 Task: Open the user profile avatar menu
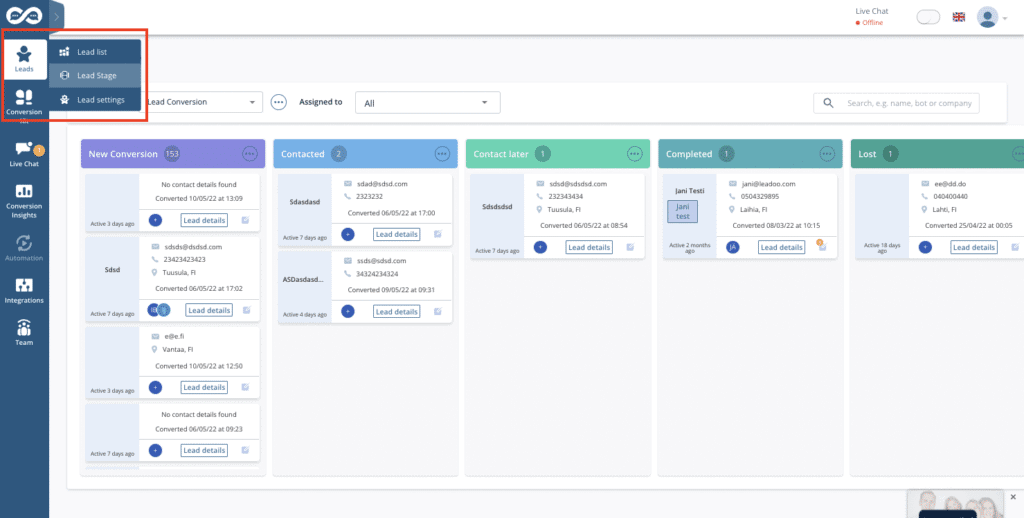tap(988, 17)
